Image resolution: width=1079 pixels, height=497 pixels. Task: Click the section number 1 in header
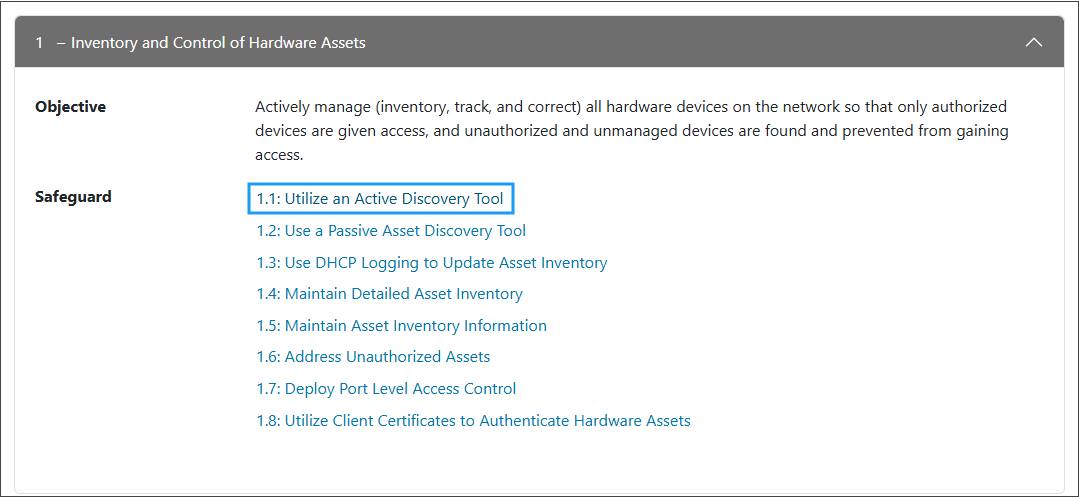[x=39, y=43]
